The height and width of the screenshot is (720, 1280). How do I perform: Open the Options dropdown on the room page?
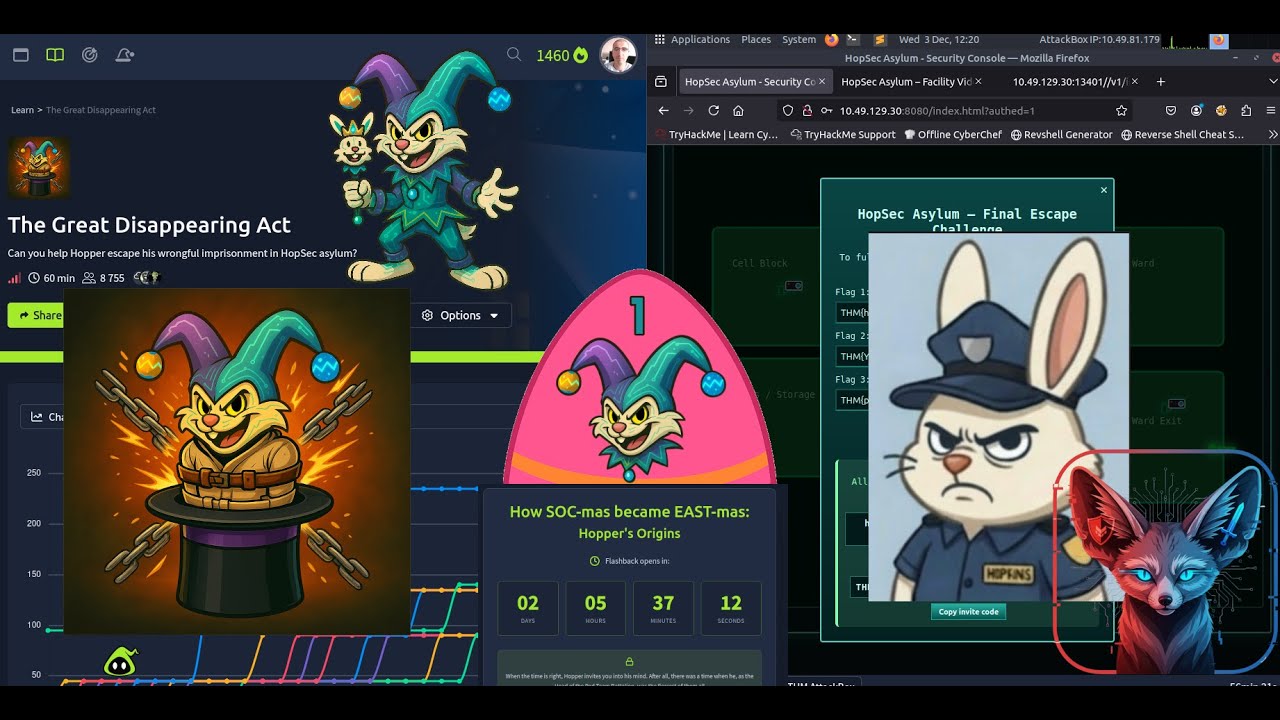click(x=461, y=315)
